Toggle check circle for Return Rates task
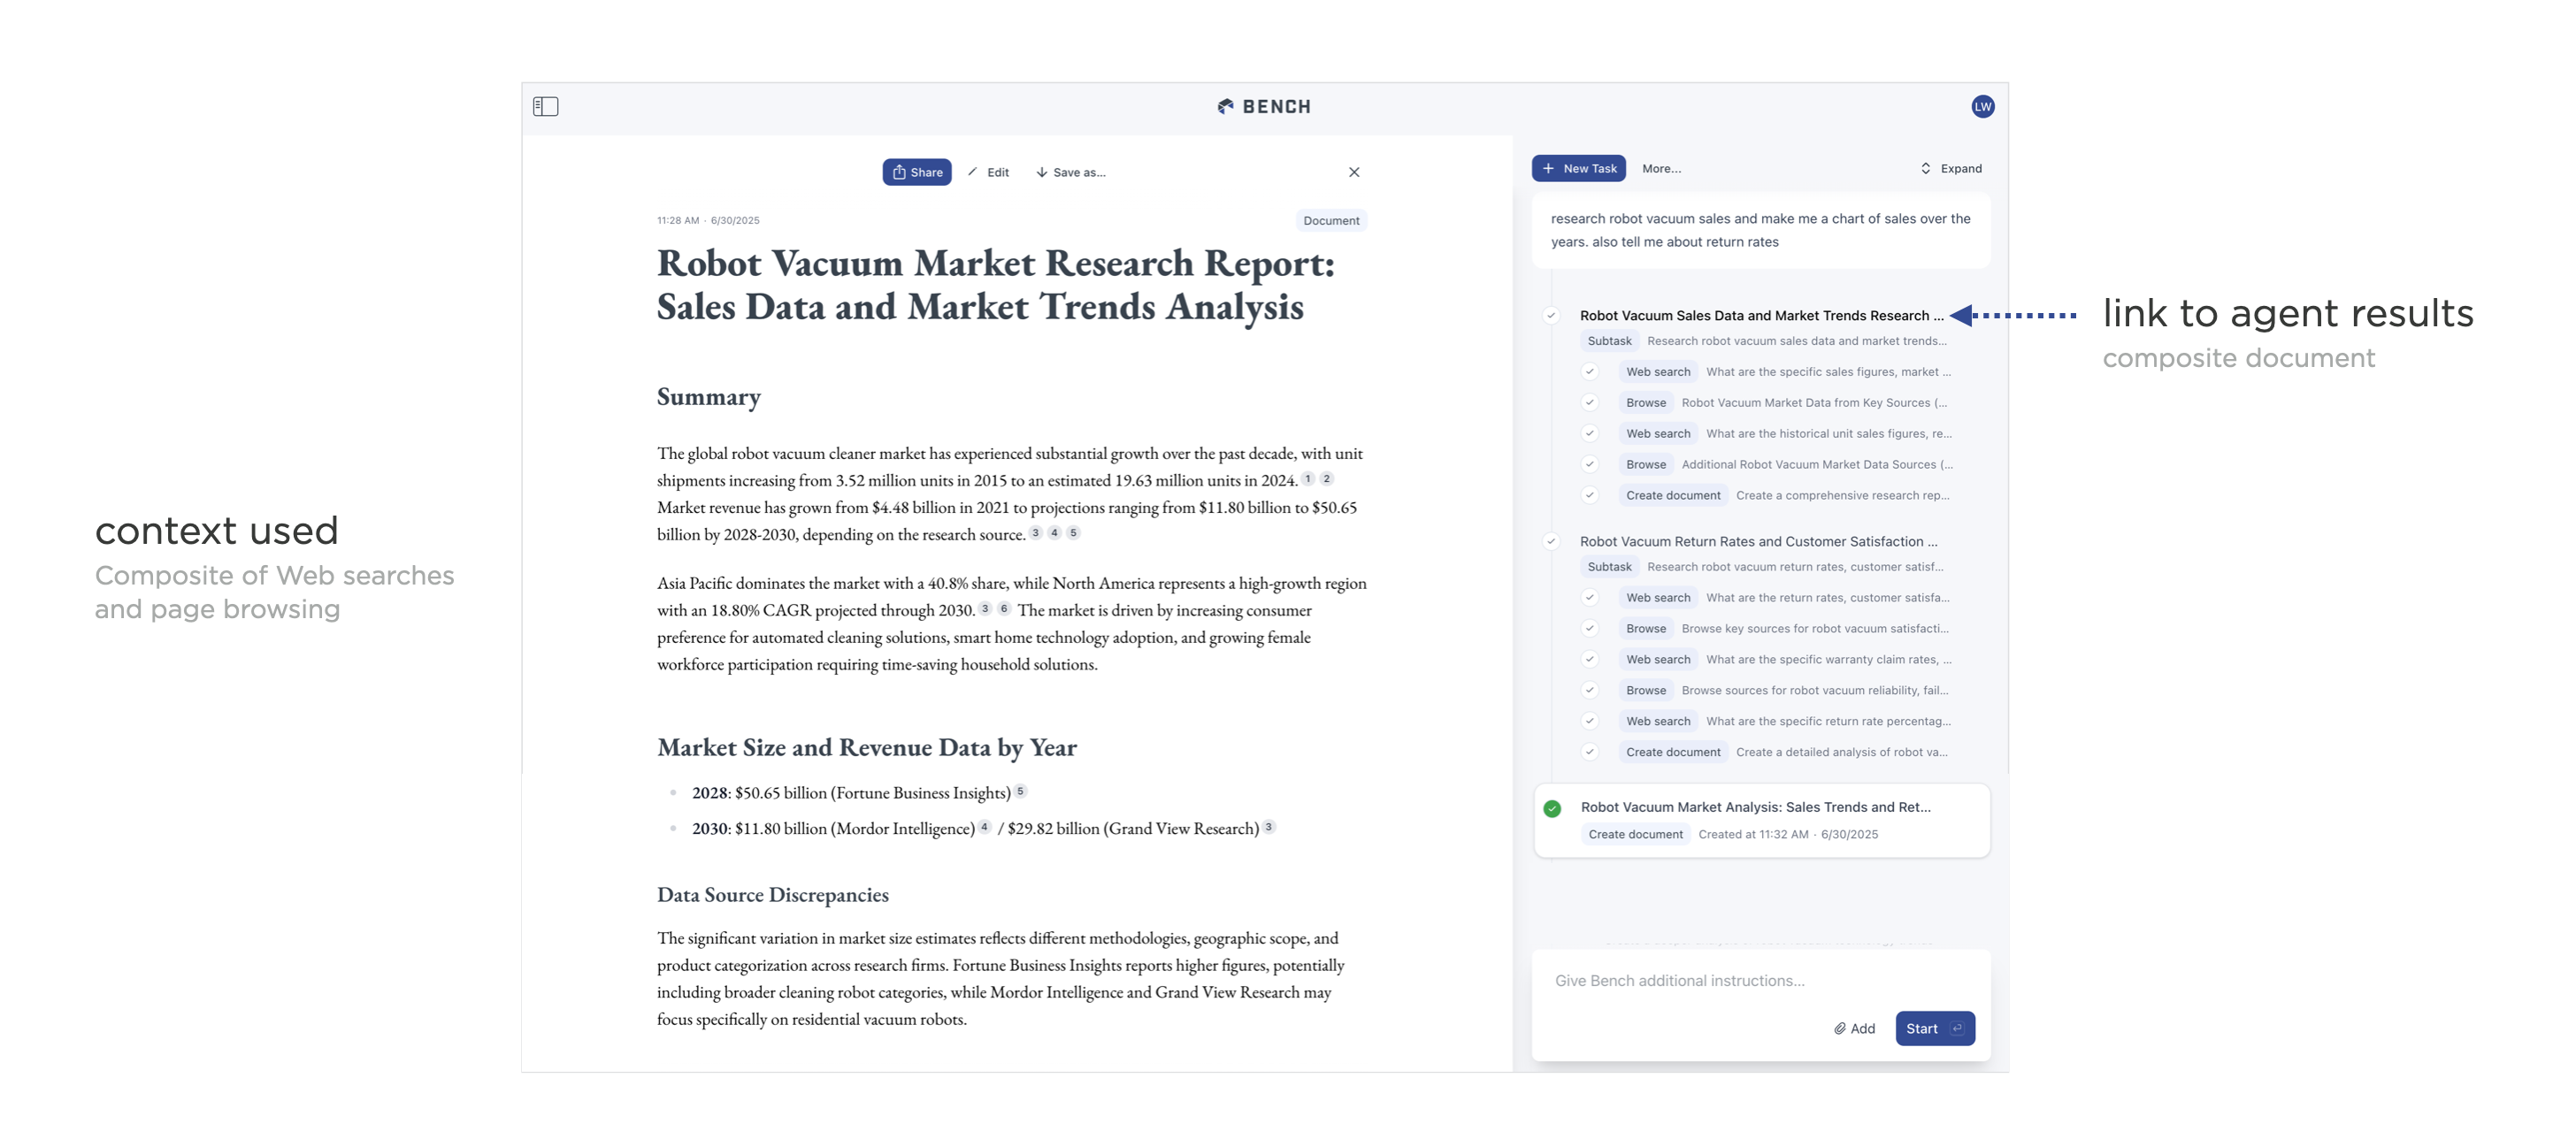 point(1551,541)
